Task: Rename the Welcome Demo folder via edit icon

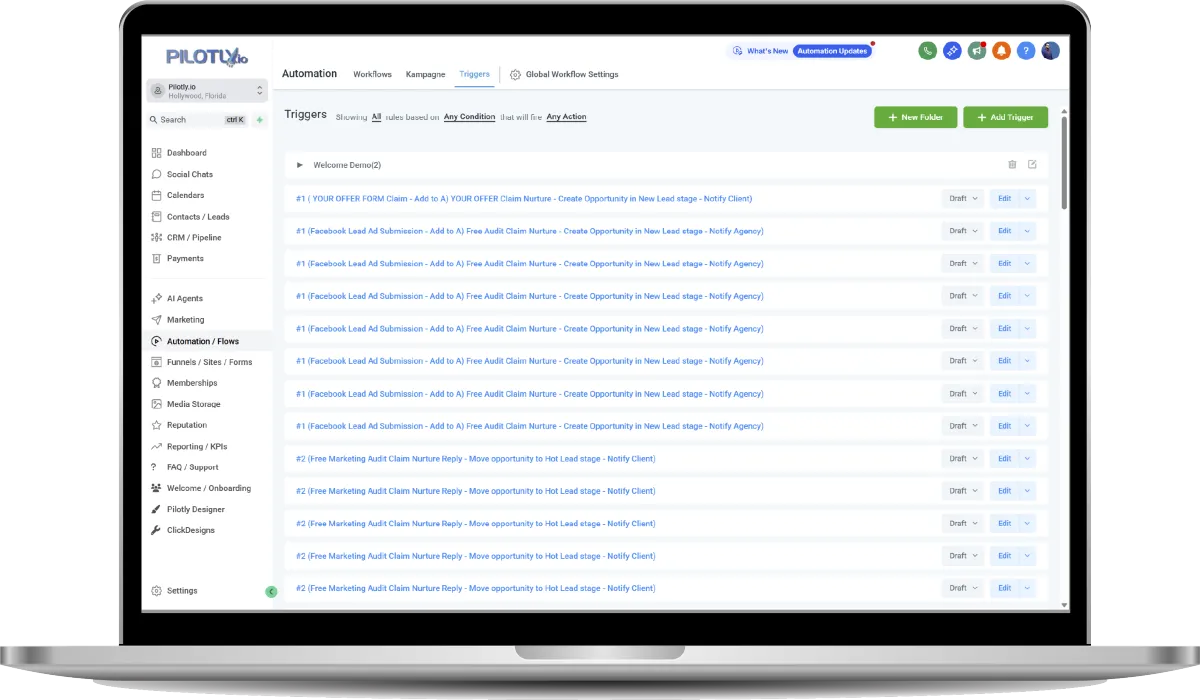Action: [x=1032, y=165]
